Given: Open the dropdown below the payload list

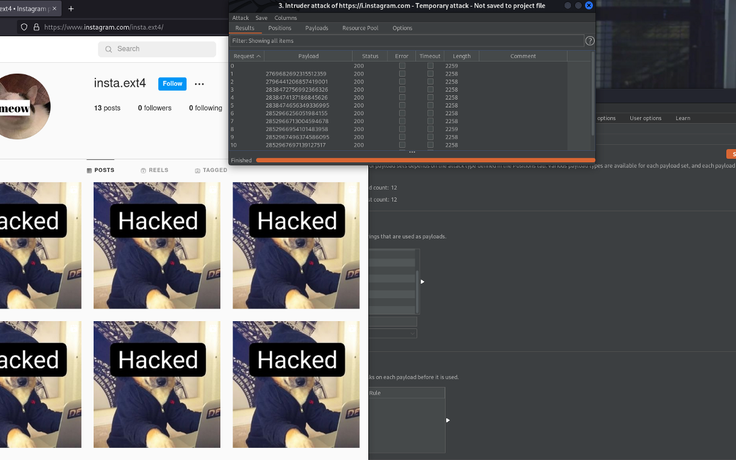Looking at the screenshot, I should [x=393, y=333].
